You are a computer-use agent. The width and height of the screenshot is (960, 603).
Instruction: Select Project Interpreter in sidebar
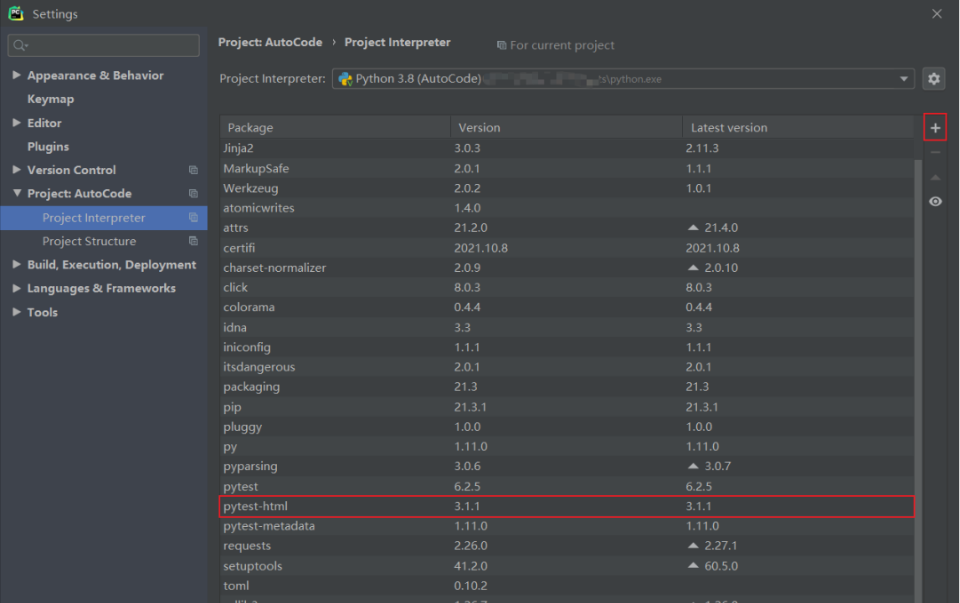pos(103,217)
